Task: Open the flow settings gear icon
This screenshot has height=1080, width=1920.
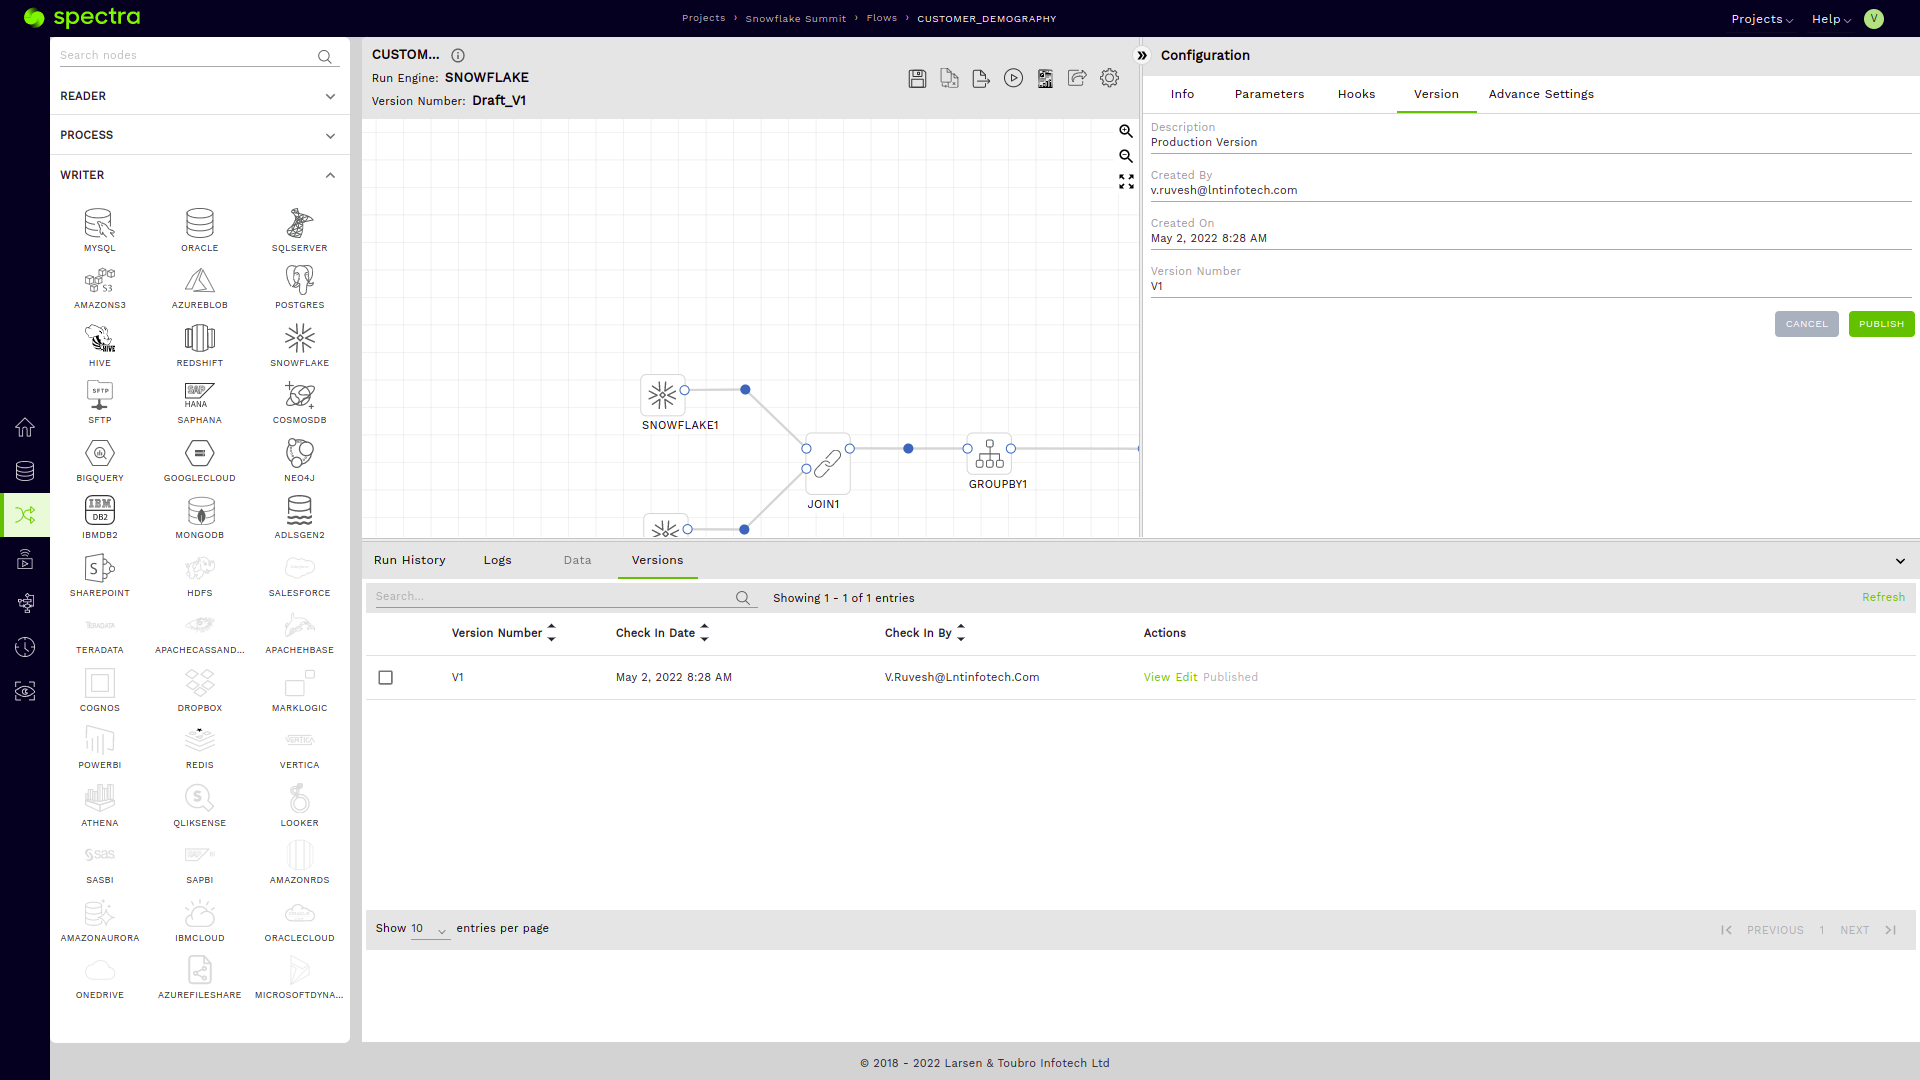Action: point(1109,78)
